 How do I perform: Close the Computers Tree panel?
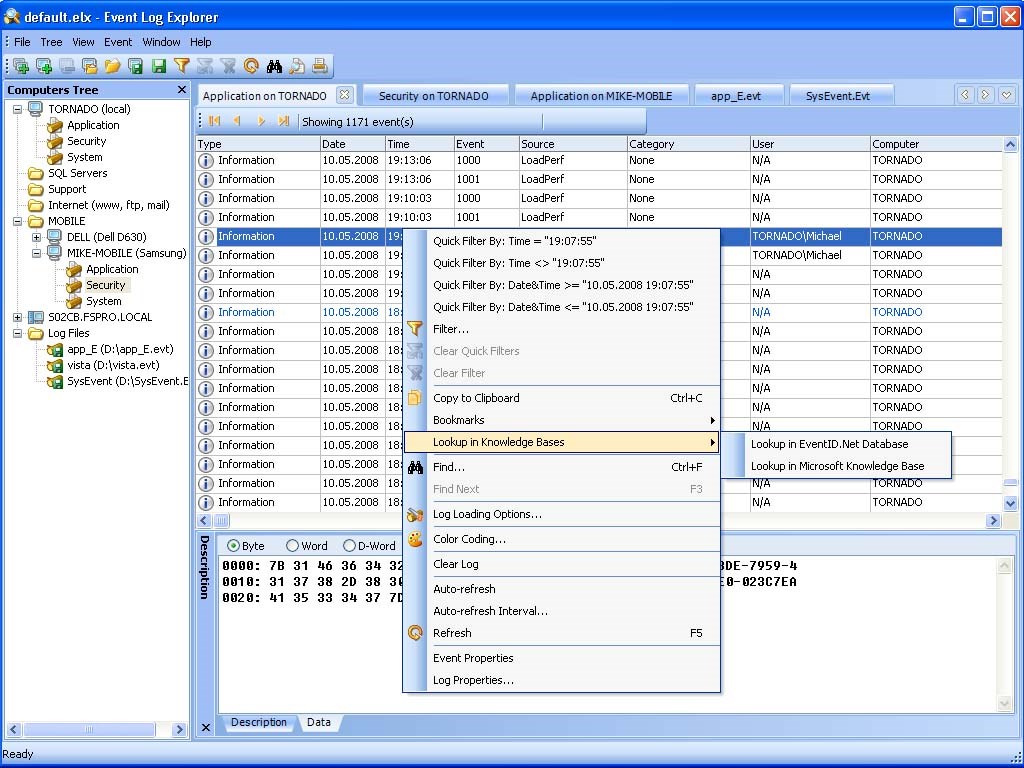[x=181, y=90]
